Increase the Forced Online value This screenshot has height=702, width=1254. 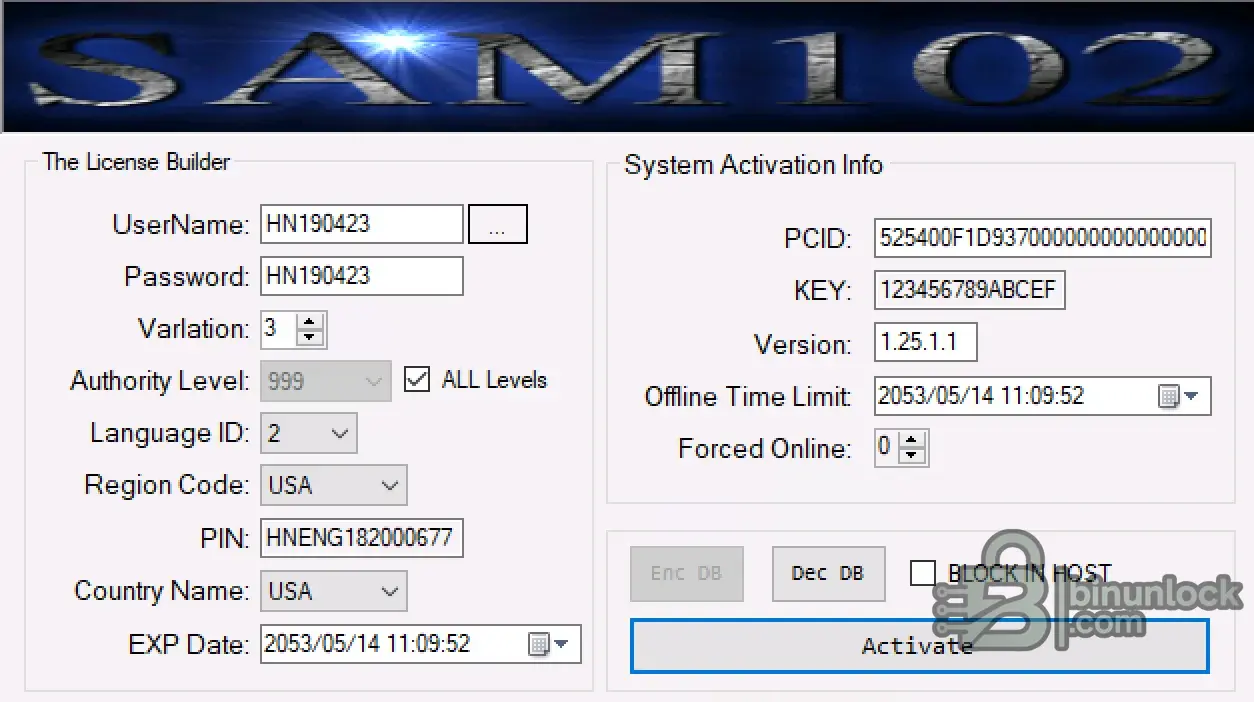click(910, 440)
